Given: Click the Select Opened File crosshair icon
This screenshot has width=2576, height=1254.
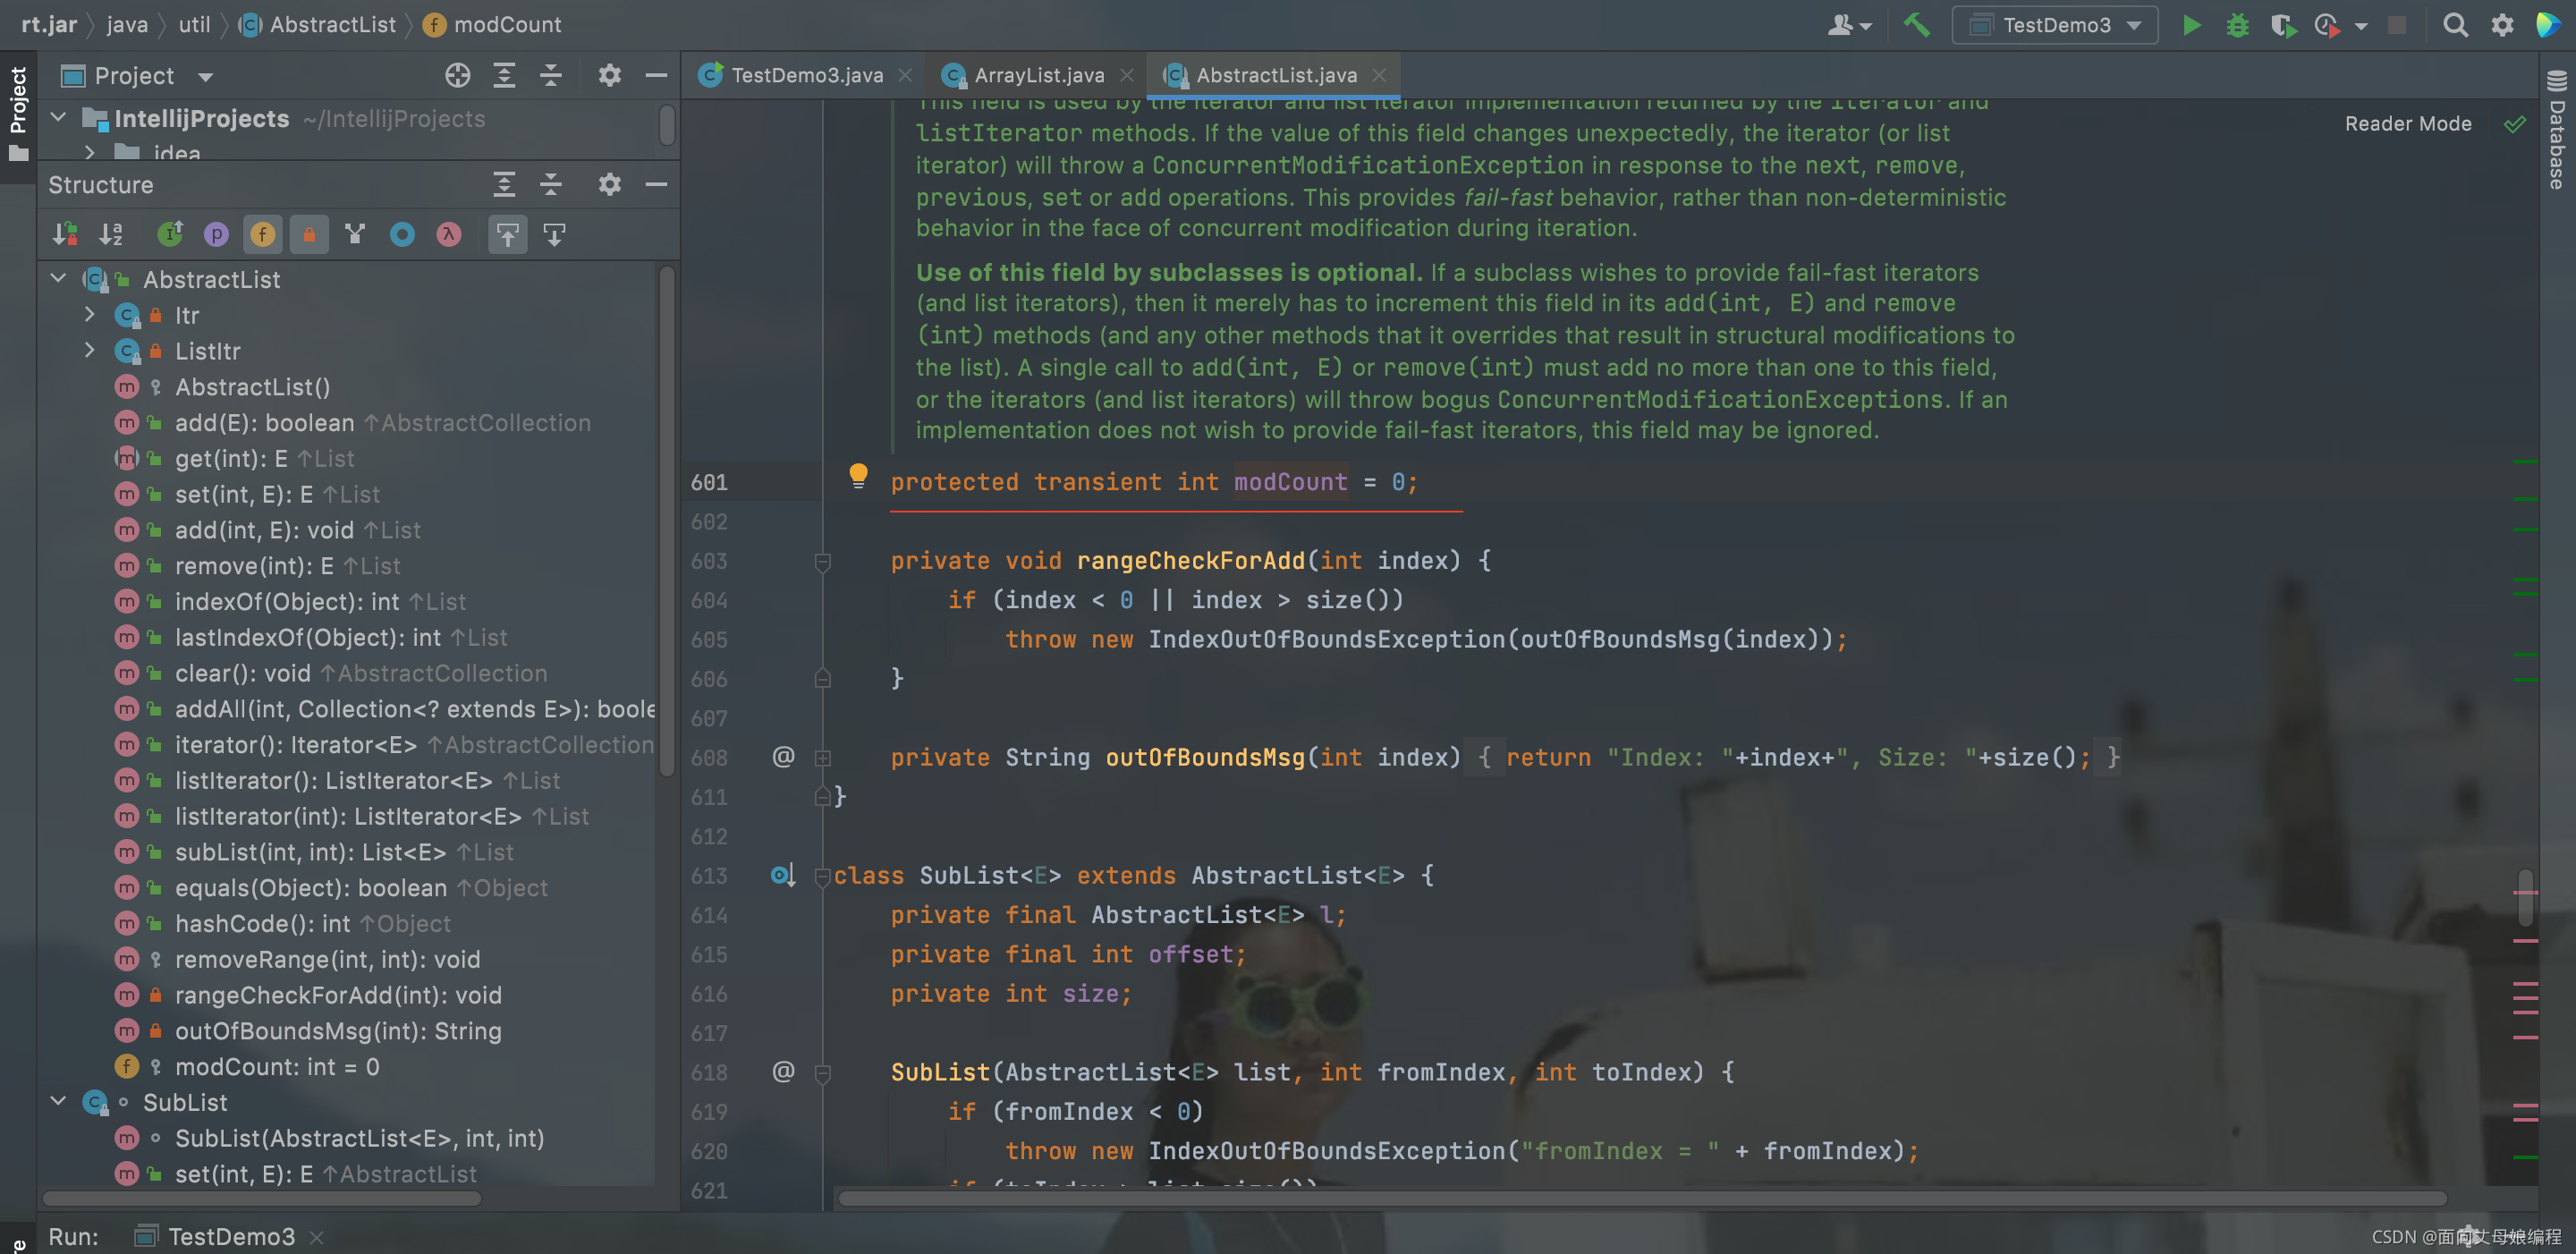Looking at the screenshot, I should [457, 76].
